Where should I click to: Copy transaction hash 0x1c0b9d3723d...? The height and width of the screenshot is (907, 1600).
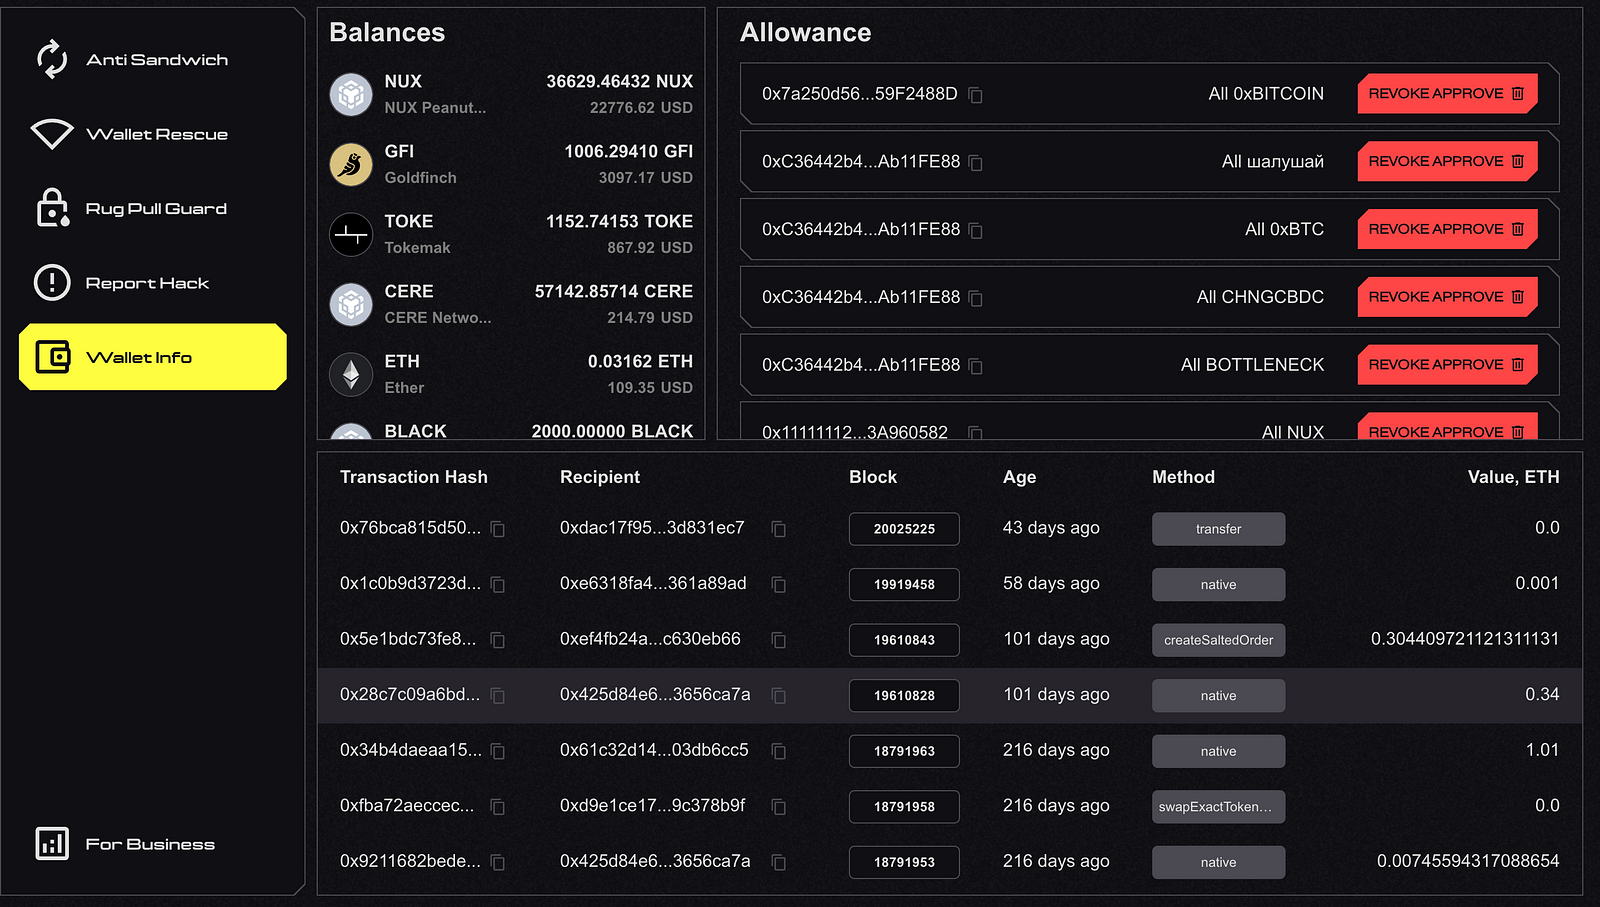tap(498, 585)
